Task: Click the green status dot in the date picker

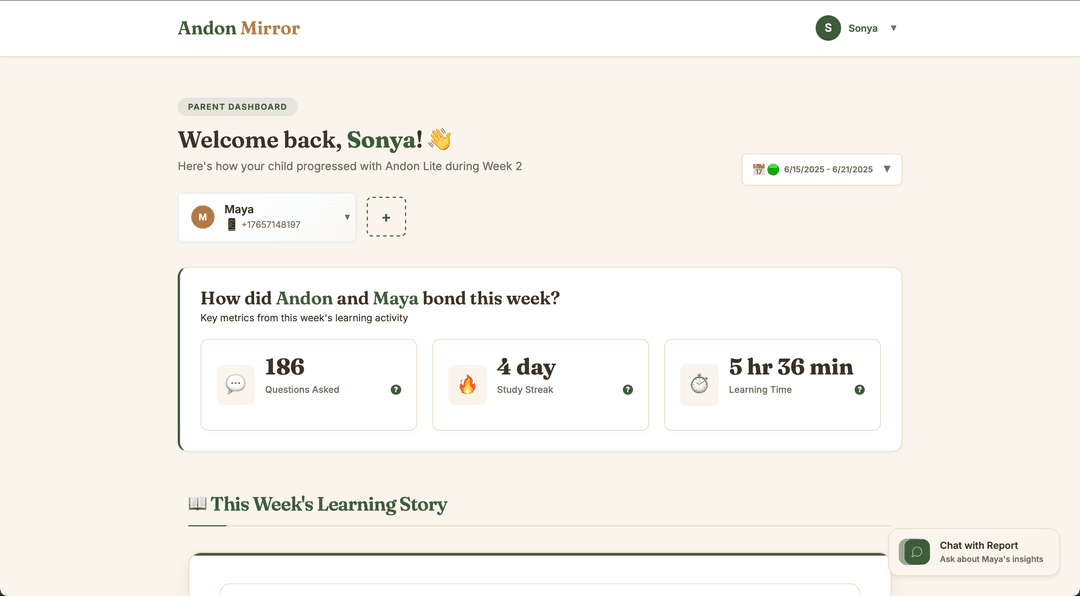Action: [x=771, y=169]
